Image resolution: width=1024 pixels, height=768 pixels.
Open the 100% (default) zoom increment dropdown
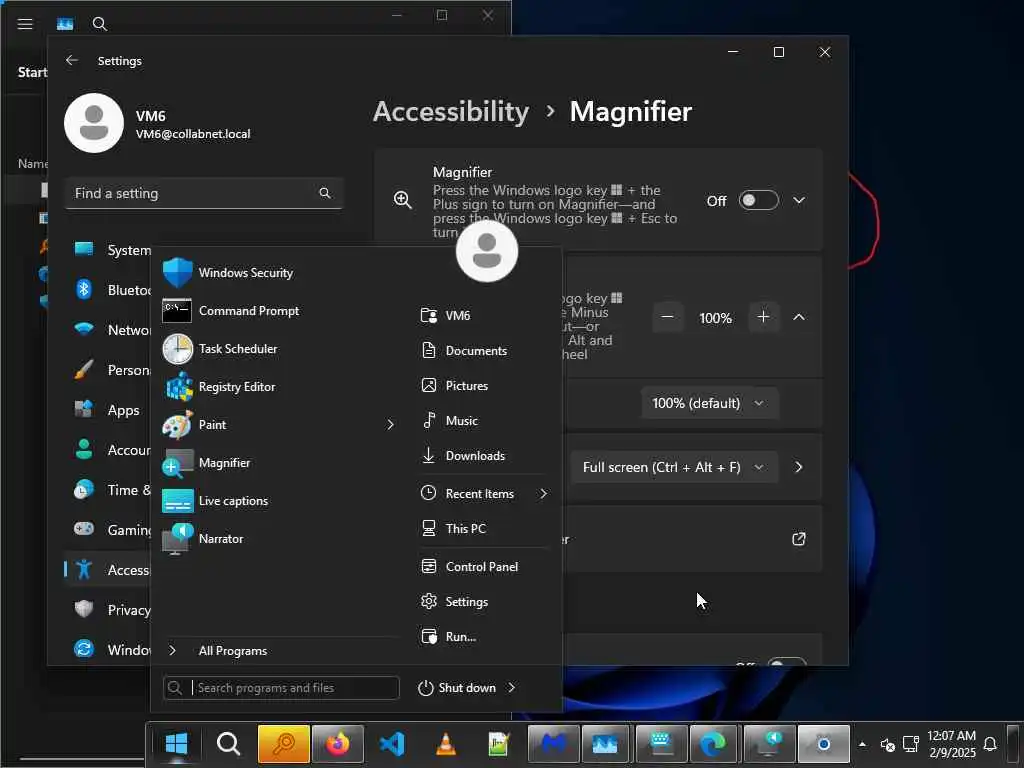pos(709,403)
